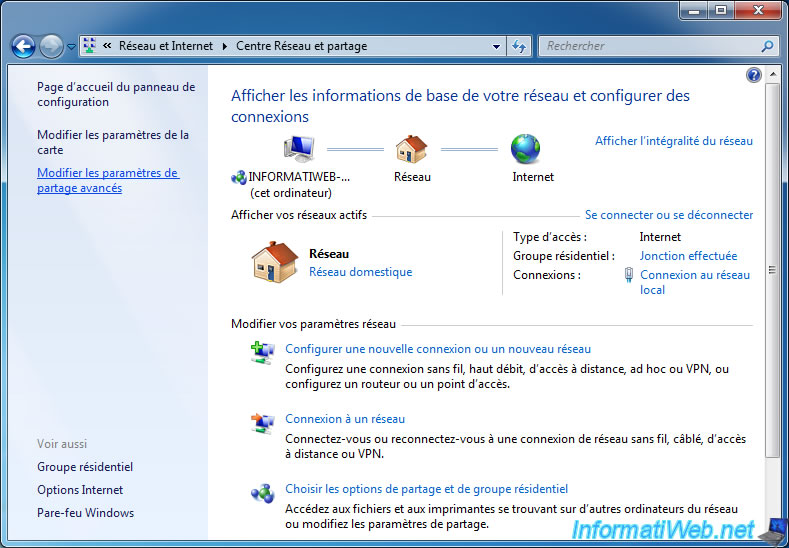Open Connexion au réseau local link

tap(694, 282)
